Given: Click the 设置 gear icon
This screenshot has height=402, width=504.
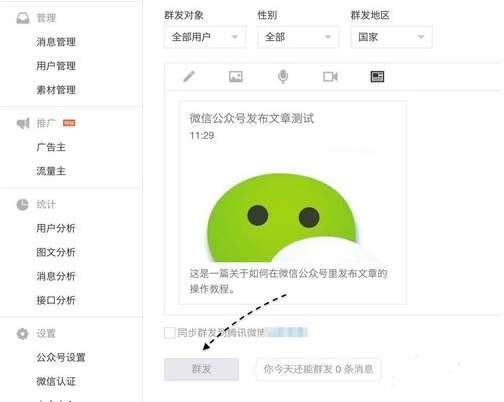Looking at the screenshot, I should tap(23, 333).
